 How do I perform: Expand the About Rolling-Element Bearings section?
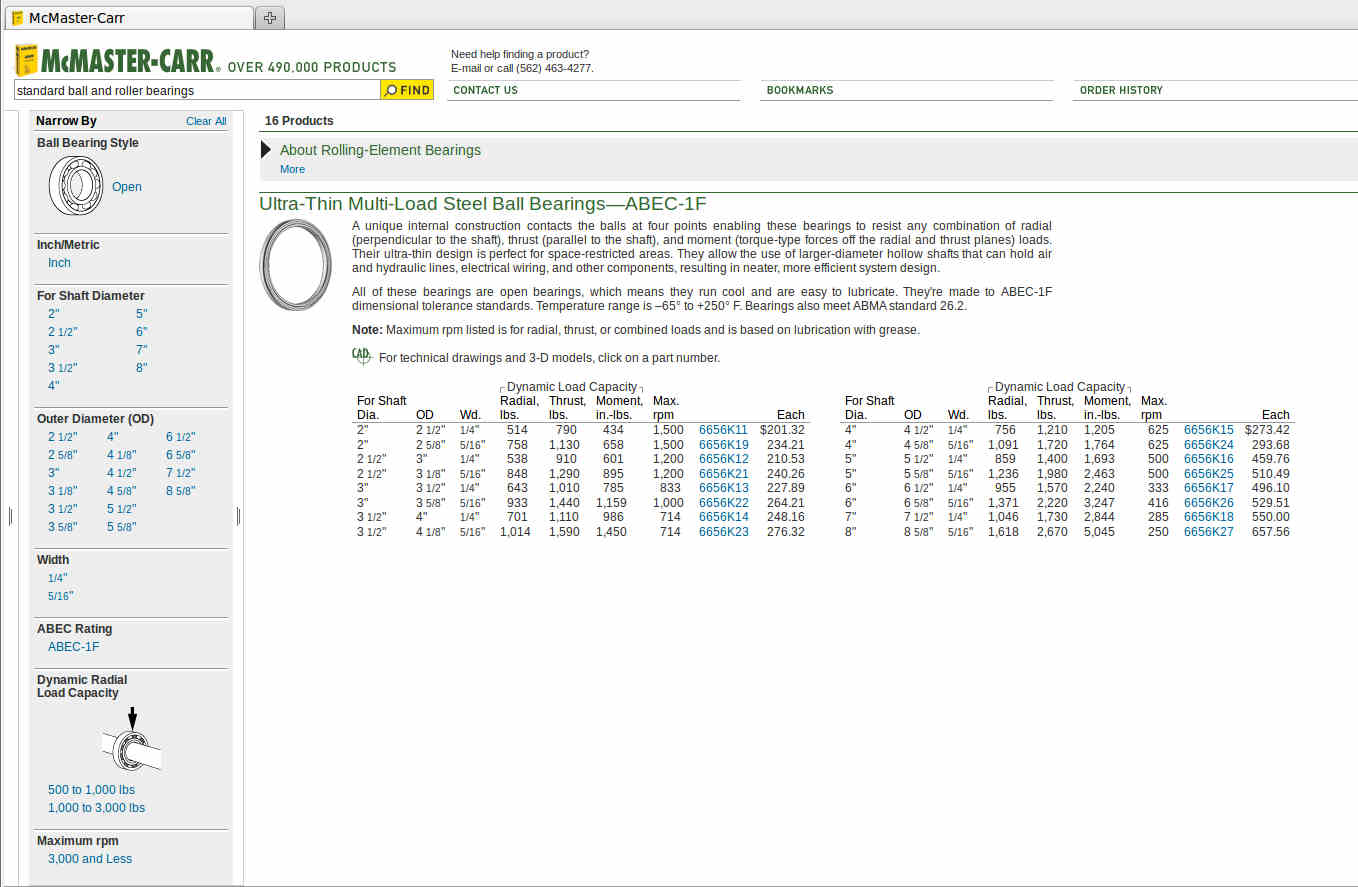pos(266,150)
